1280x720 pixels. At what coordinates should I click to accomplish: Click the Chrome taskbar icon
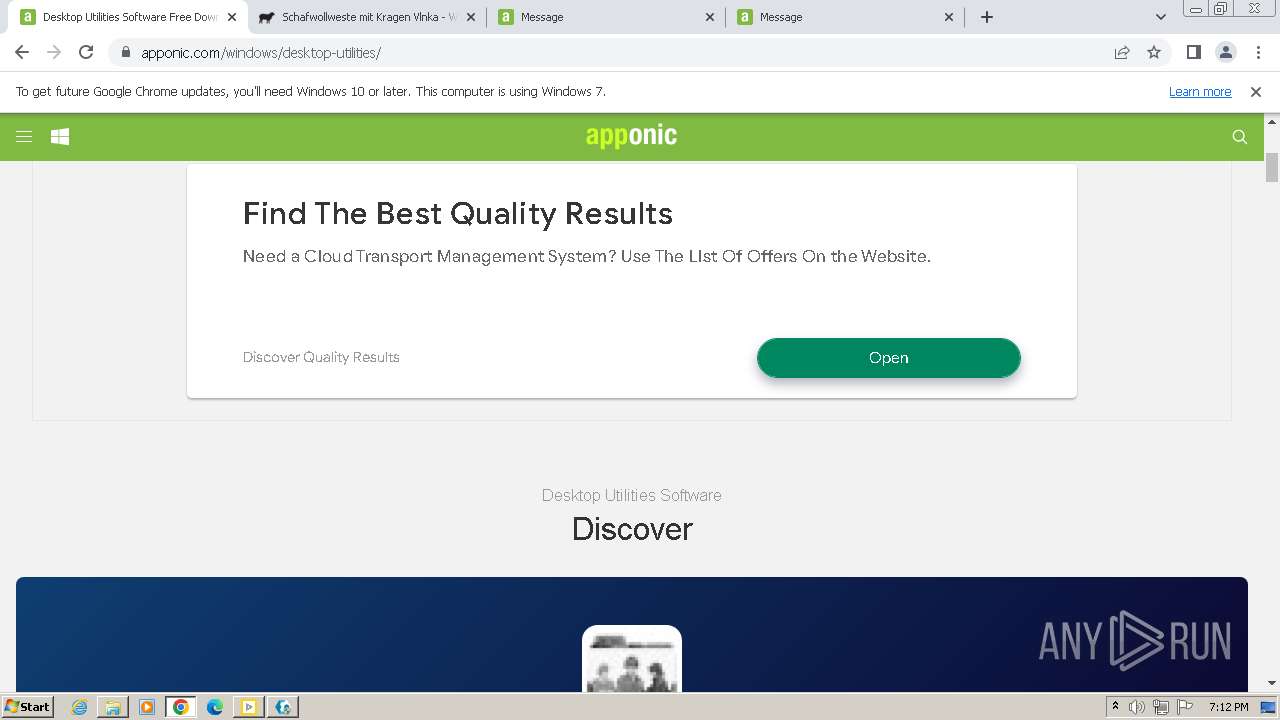(x=181, y=707)
